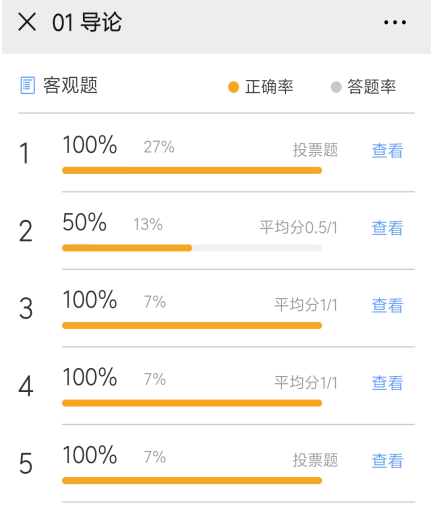View details for question 1
434x512 pixels.
(x=387, y=150)
